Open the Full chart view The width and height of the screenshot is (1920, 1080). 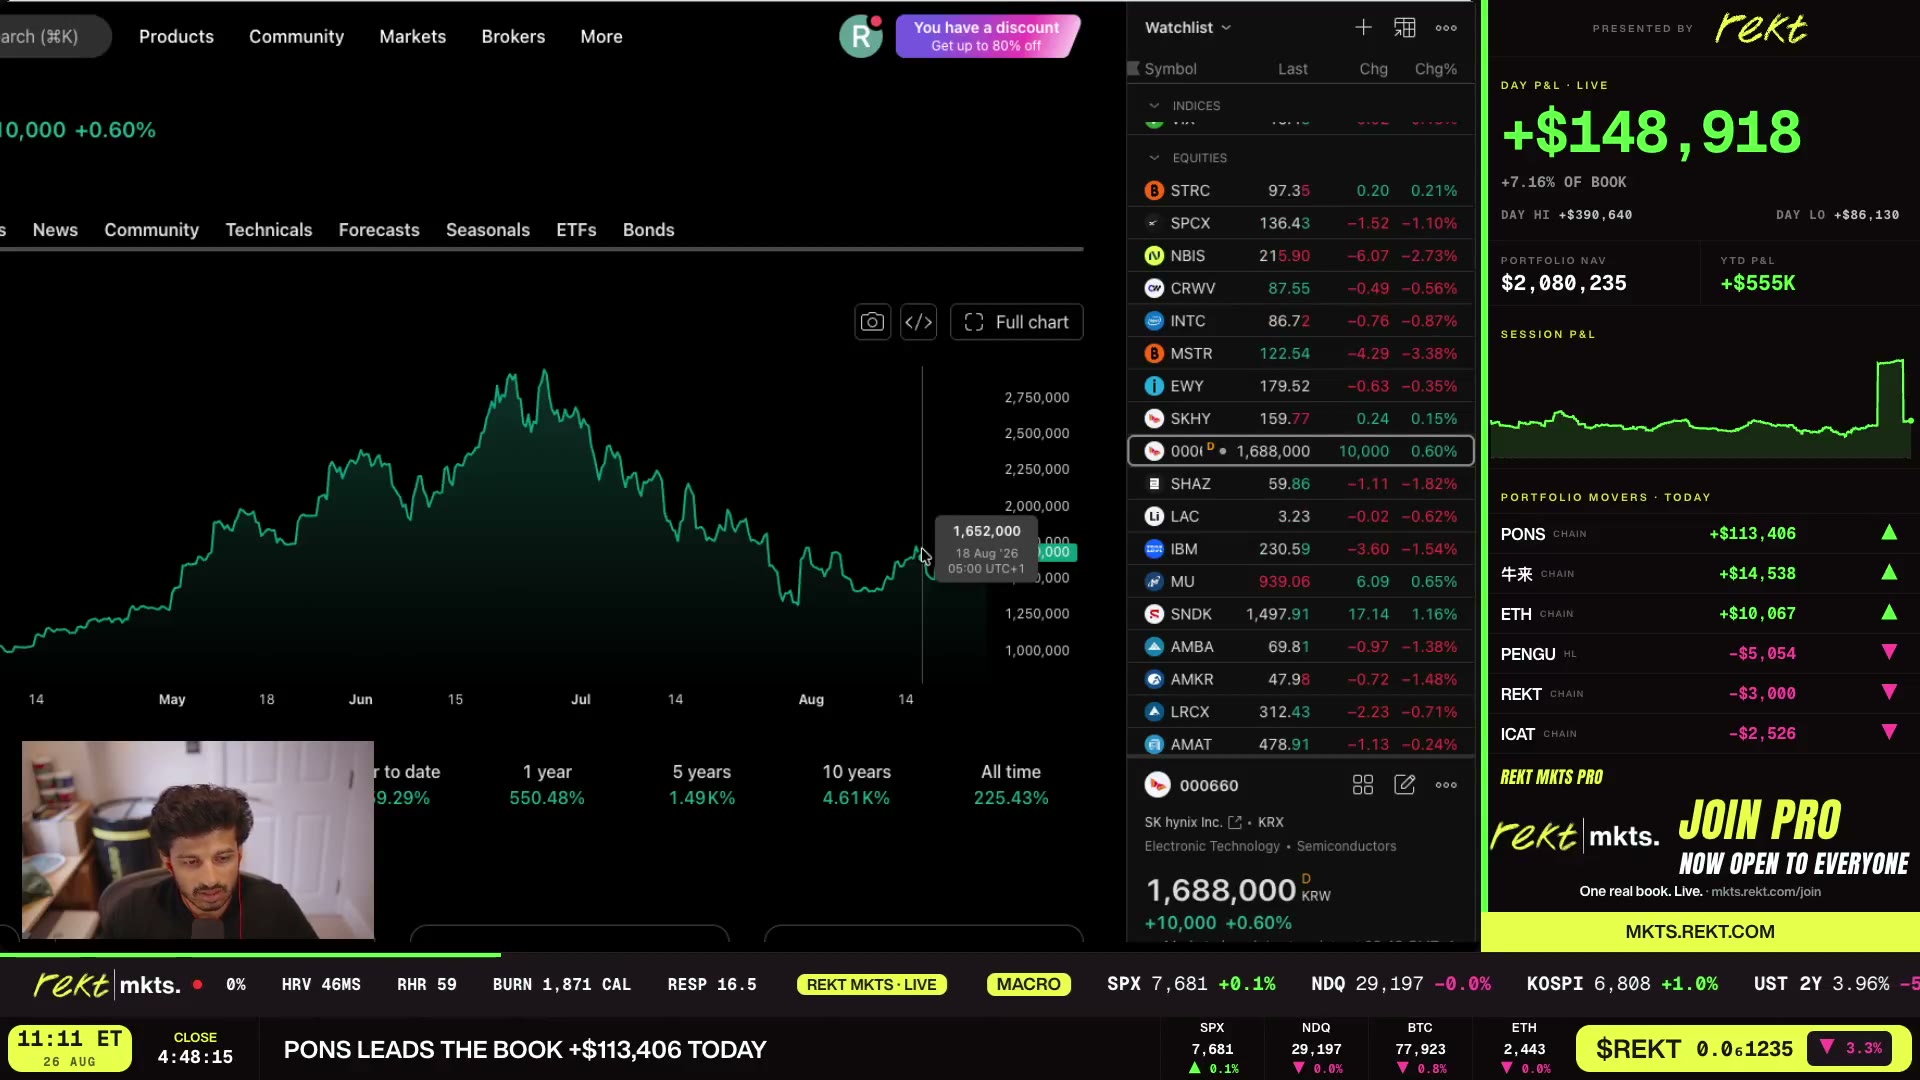(1016, 322)
